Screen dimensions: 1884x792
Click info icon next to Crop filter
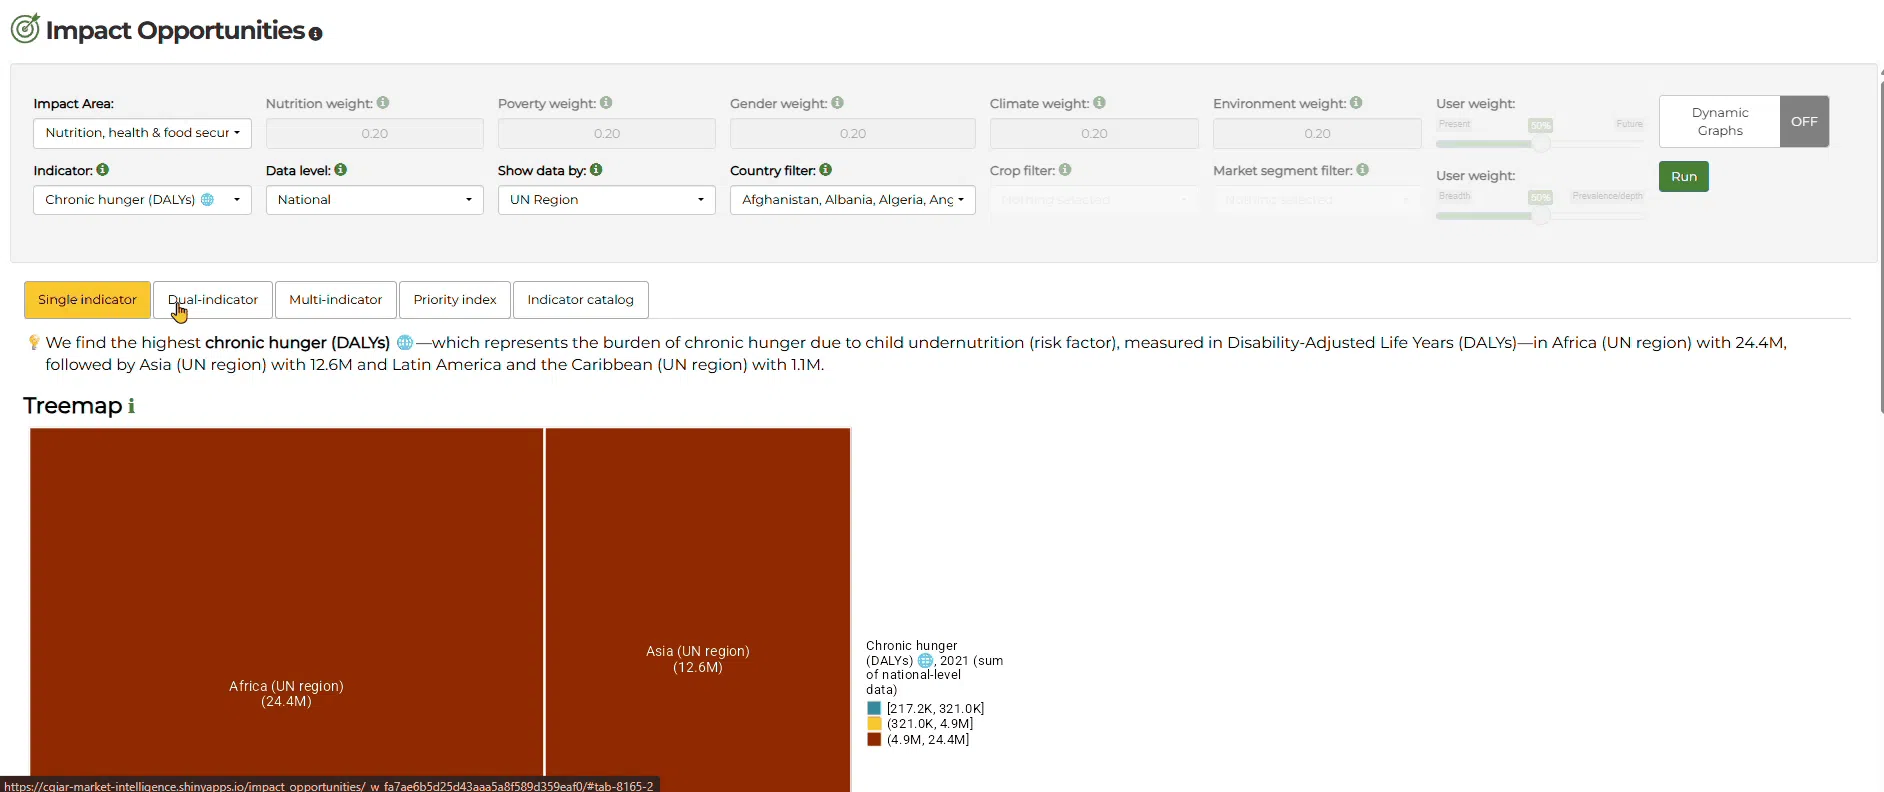click(1065, 170)
